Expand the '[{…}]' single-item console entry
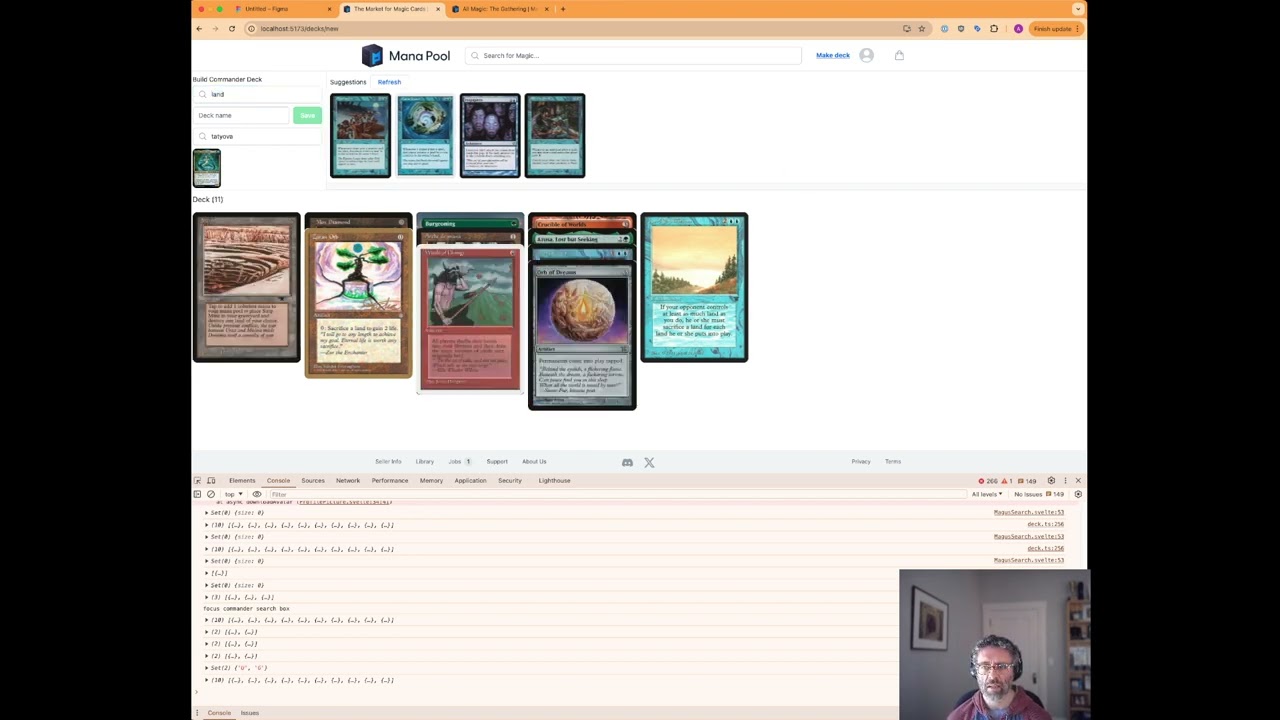1280x720 pixels. pos(207,573)
